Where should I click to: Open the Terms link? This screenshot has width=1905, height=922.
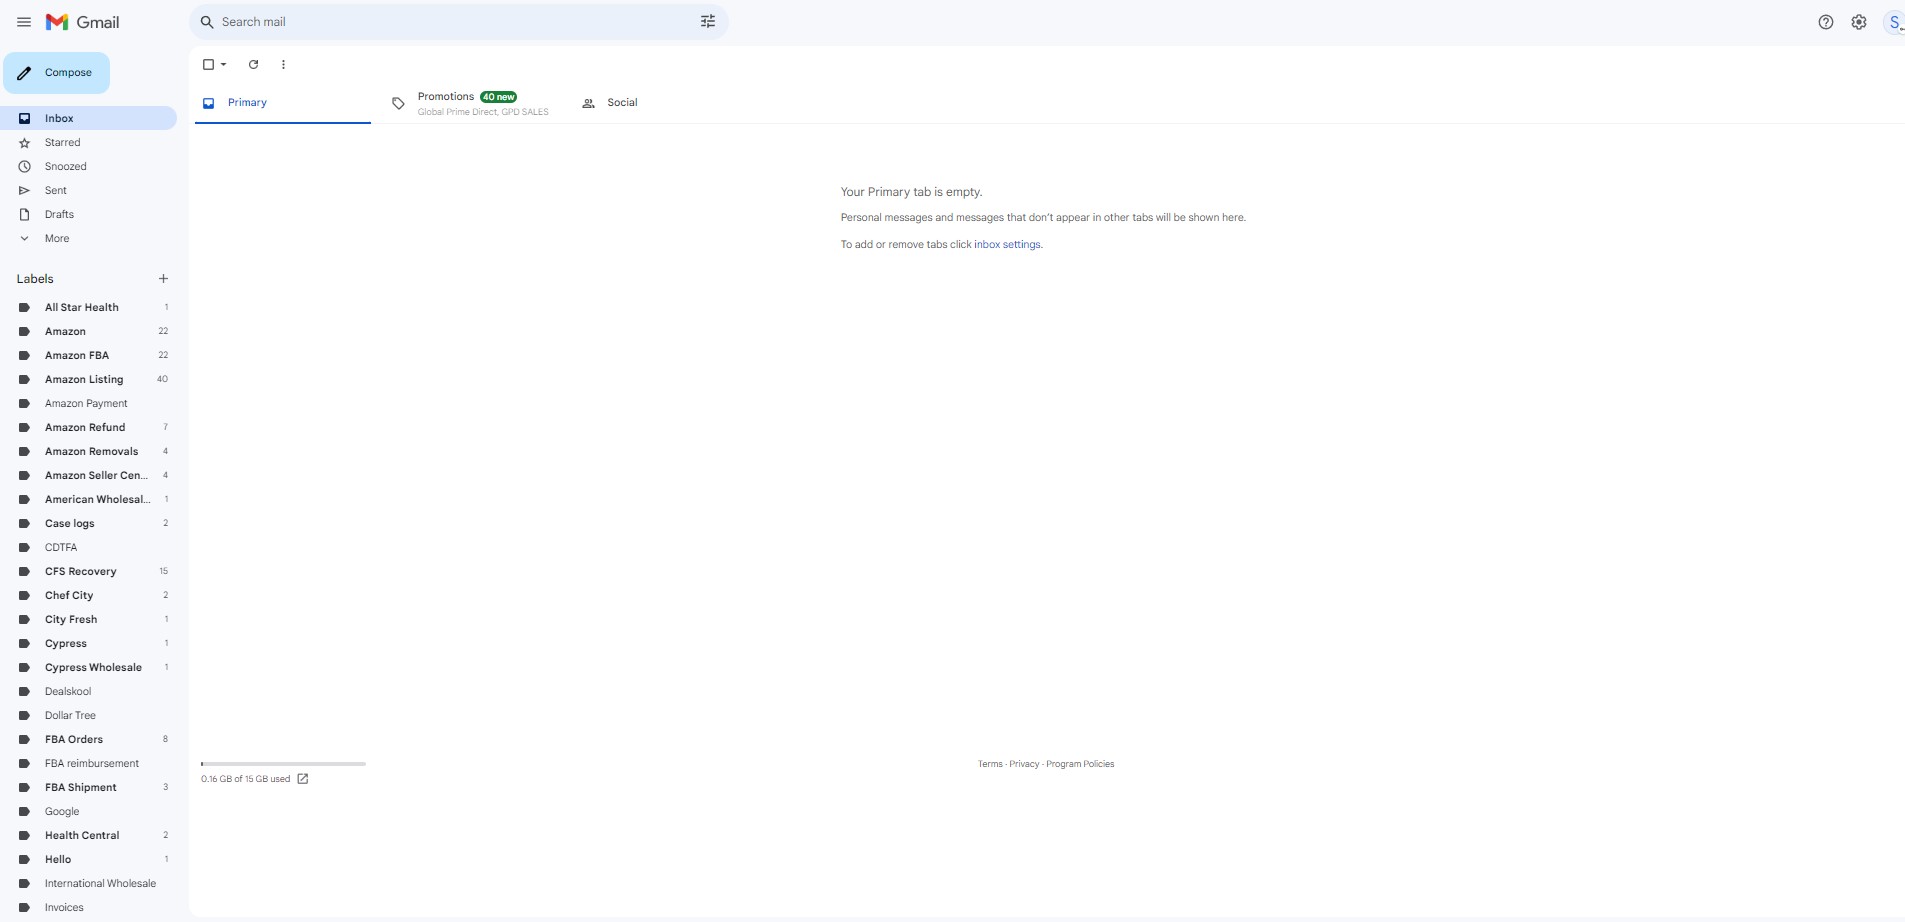click(990, 764)
